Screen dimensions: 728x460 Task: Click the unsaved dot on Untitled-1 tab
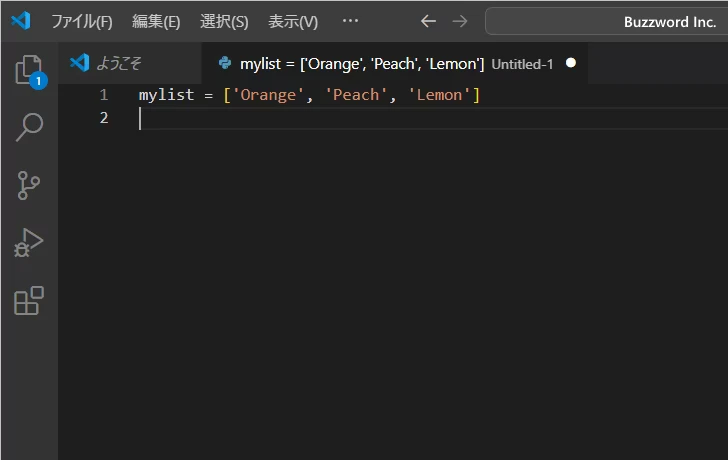pos(571,64)
